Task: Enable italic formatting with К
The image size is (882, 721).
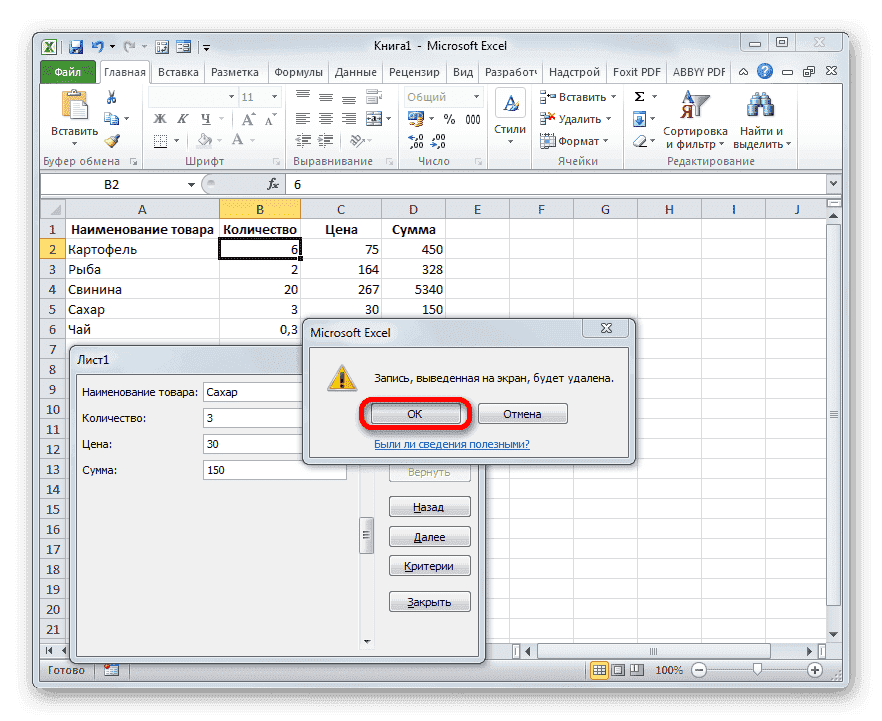Action: point(182,118)
